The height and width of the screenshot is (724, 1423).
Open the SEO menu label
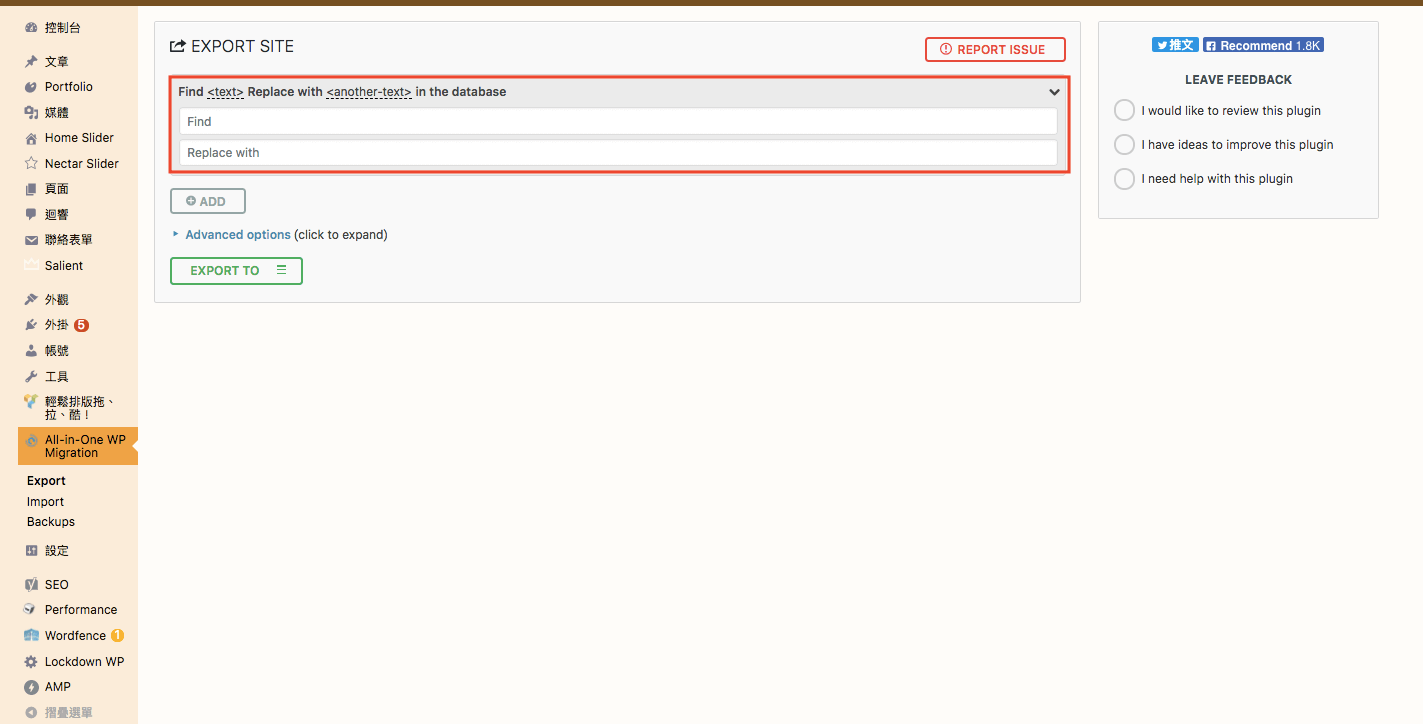tap(57, 585)
